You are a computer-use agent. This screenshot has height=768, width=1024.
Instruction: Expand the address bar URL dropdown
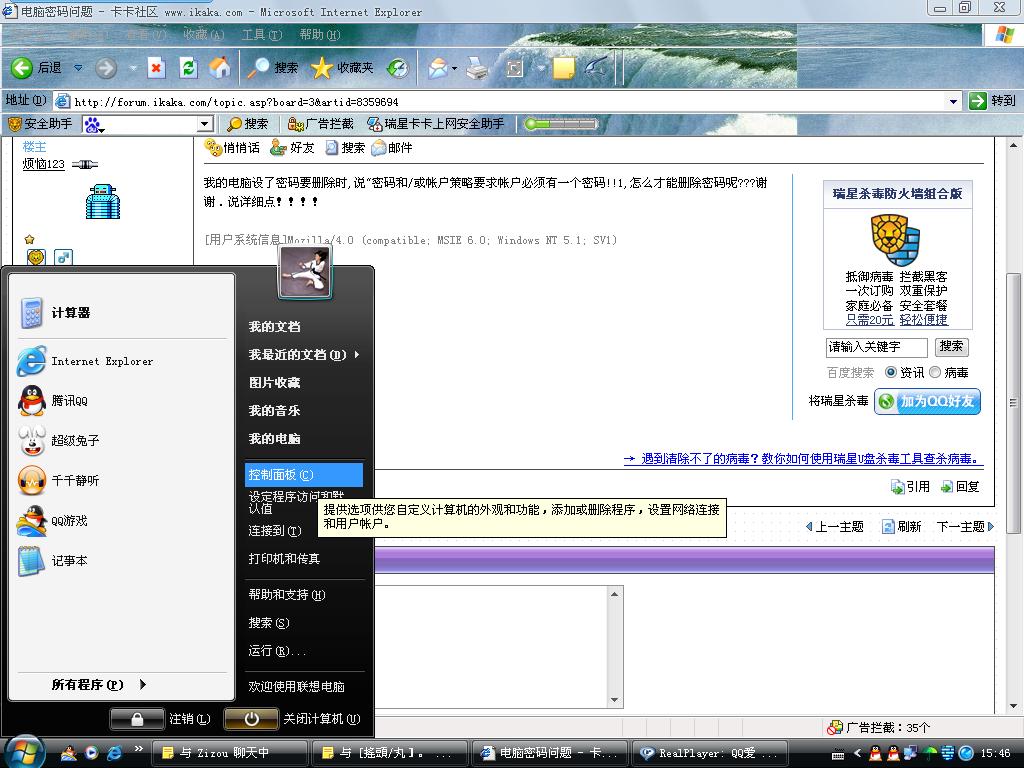(953, 101)
